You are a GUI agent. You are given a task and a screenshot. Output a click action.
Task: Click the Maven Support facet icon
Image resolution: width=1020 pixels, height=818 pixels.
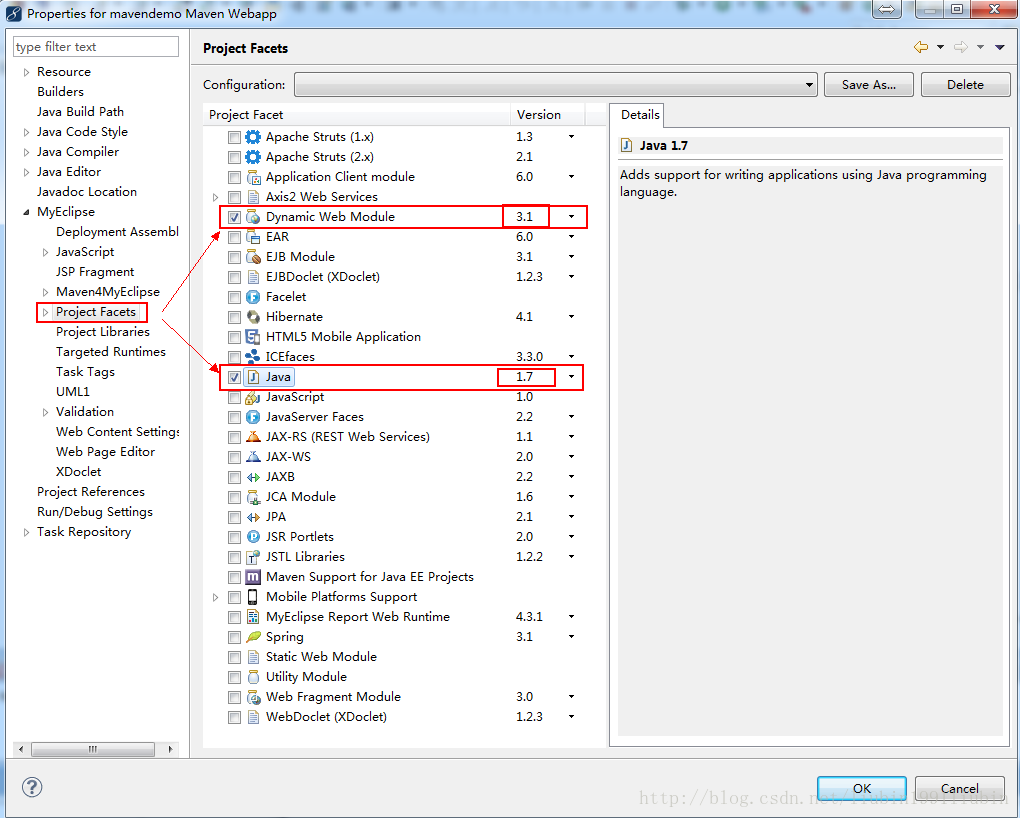point(252,577)
